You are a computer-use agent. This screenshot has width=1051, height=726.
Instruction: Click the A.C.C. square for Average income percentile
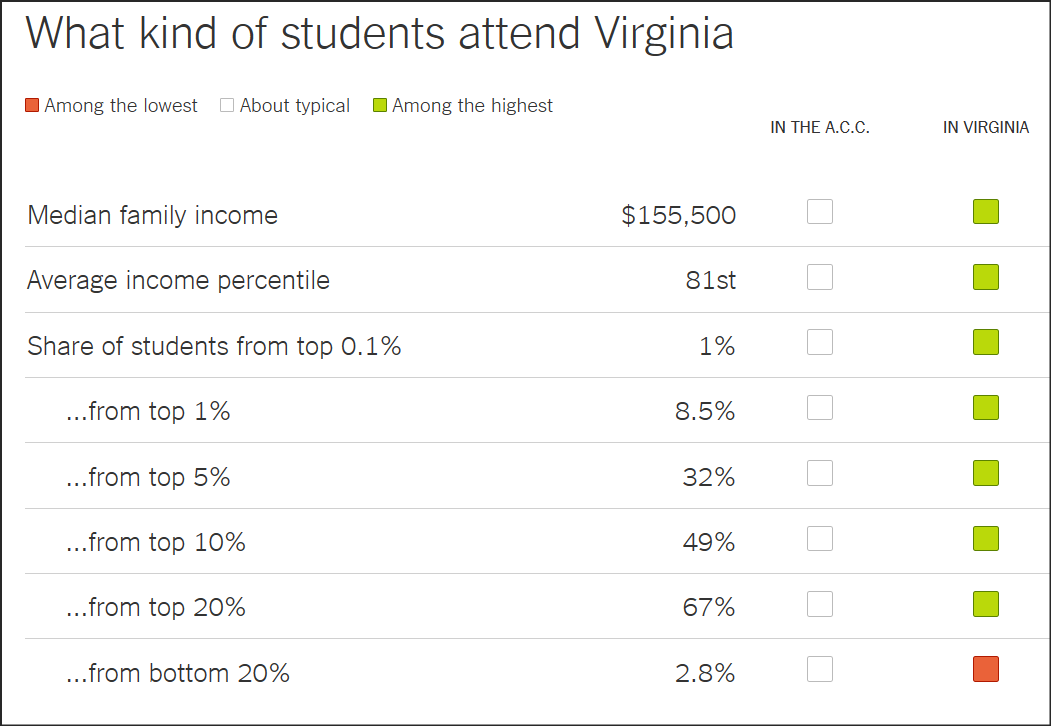click(x=820, y=277)
